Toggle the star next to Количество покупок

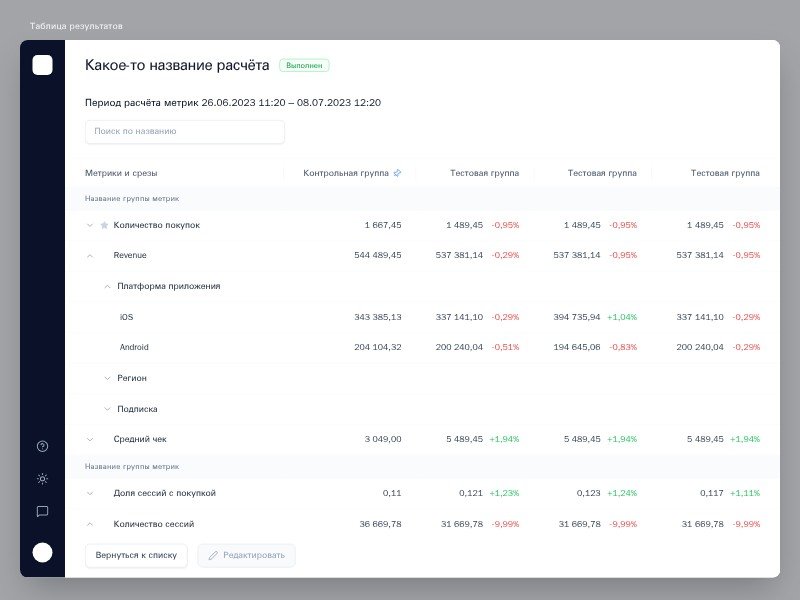pos(104,225)
